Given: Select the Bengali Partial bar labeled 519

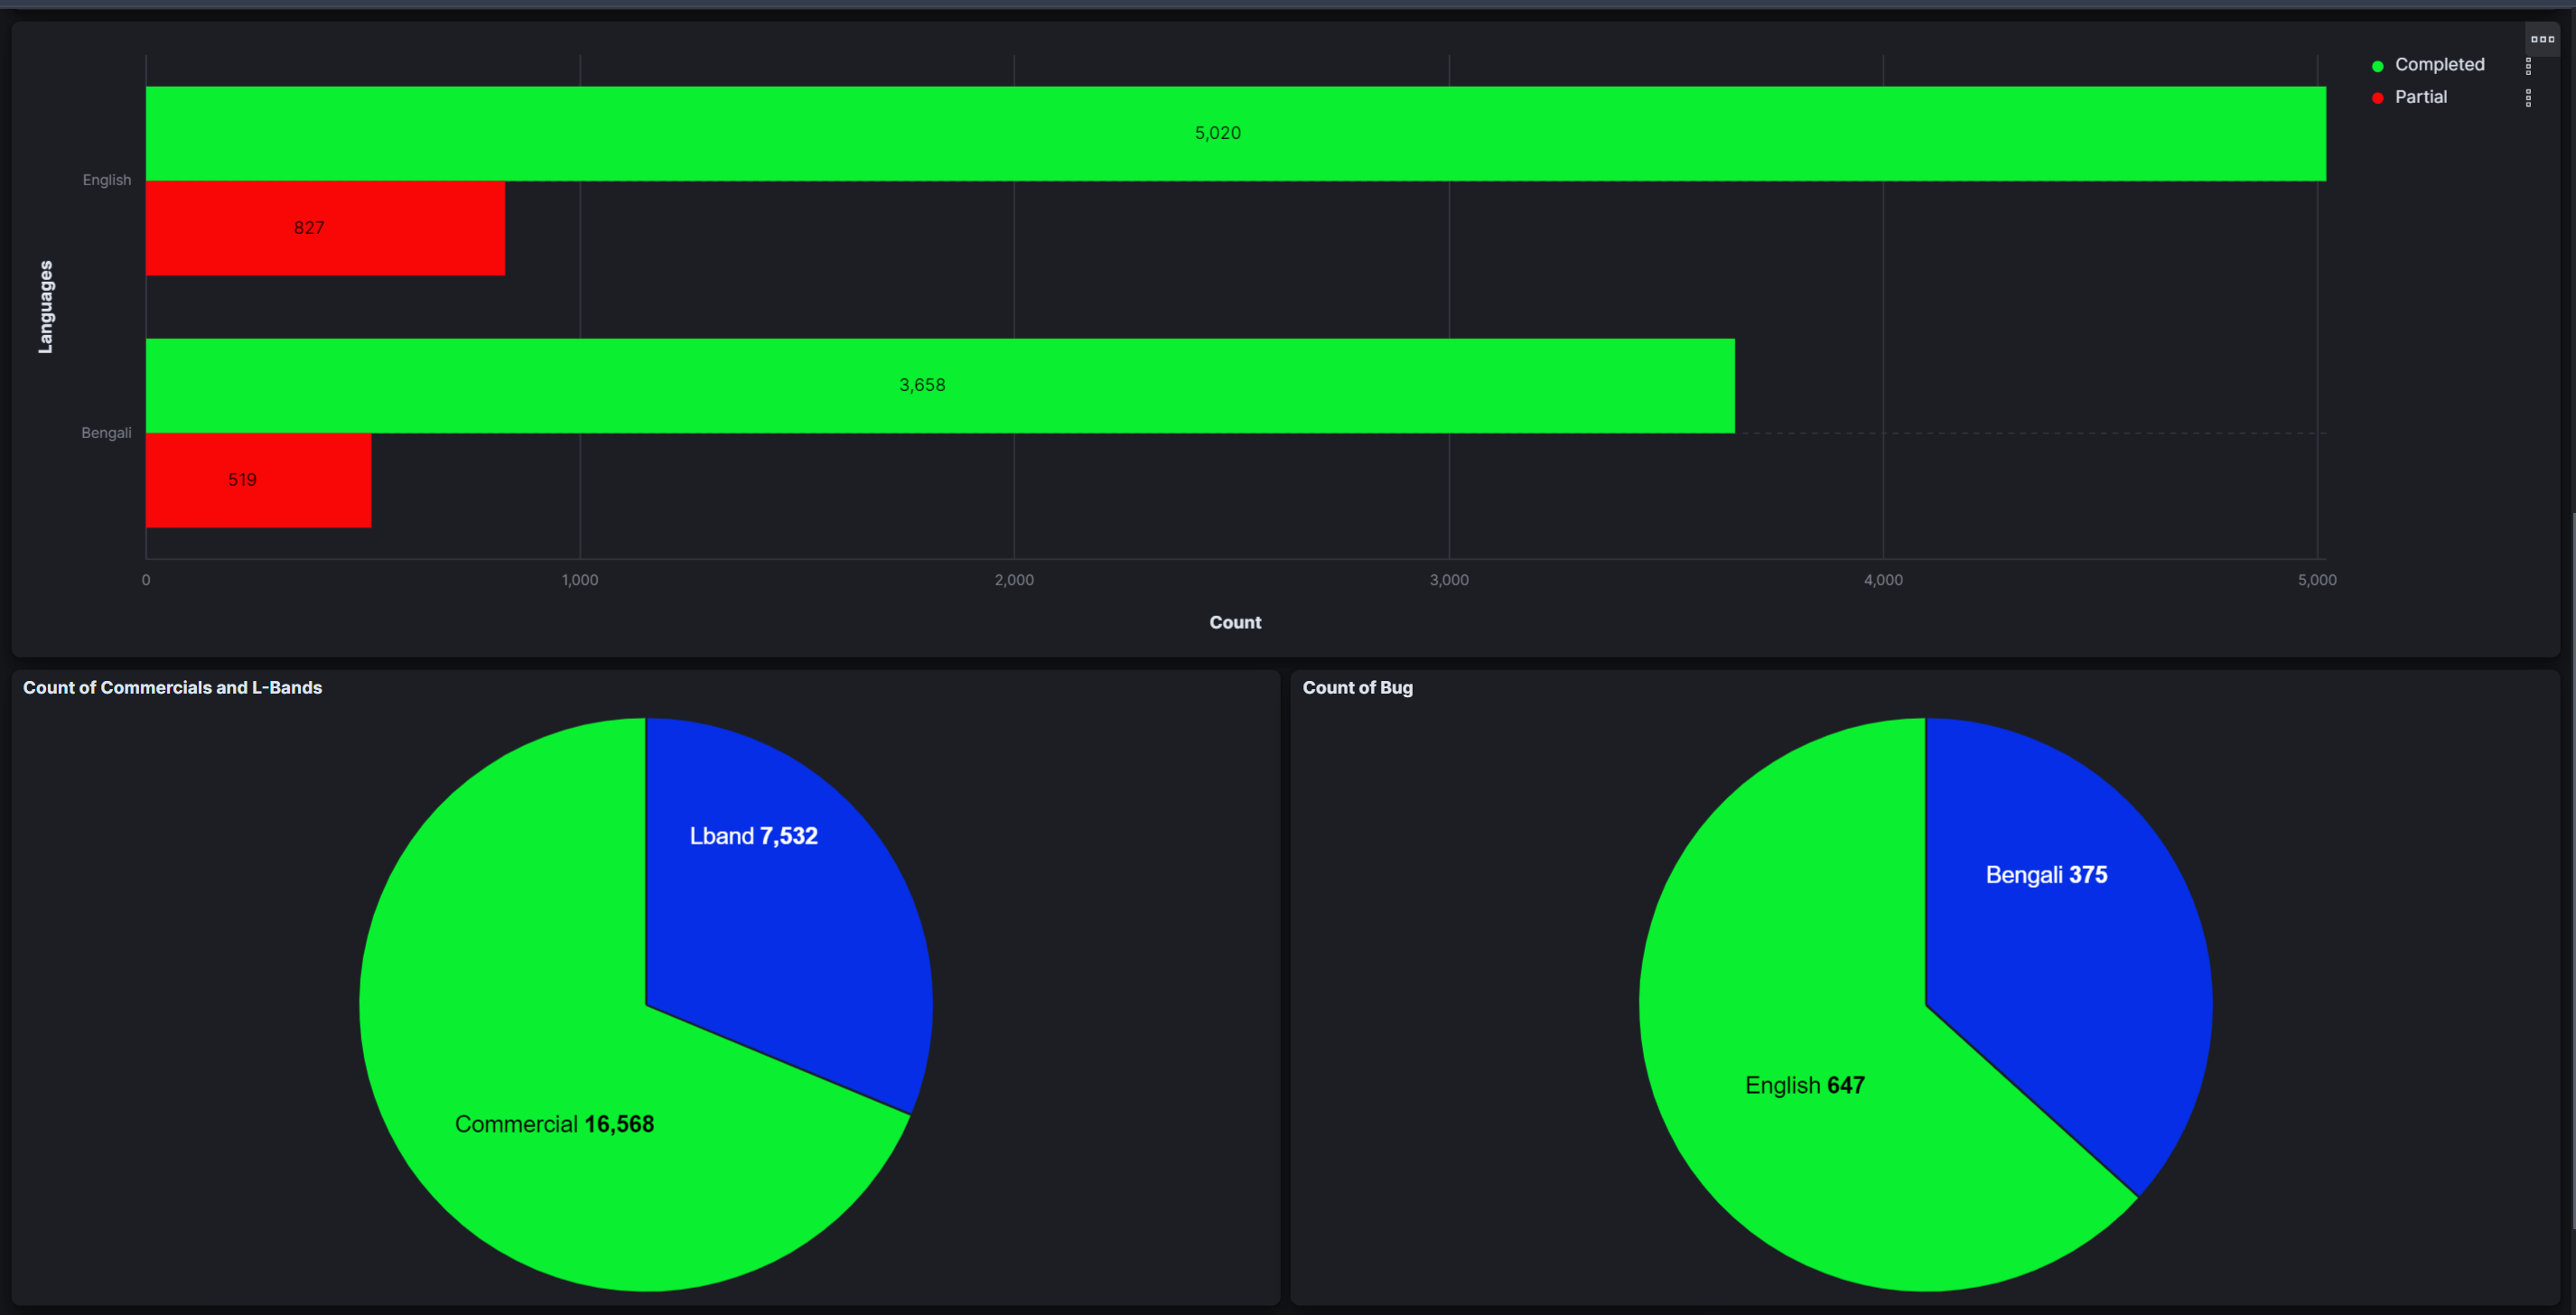Looking at the screenshot, I should coord(258,480).
